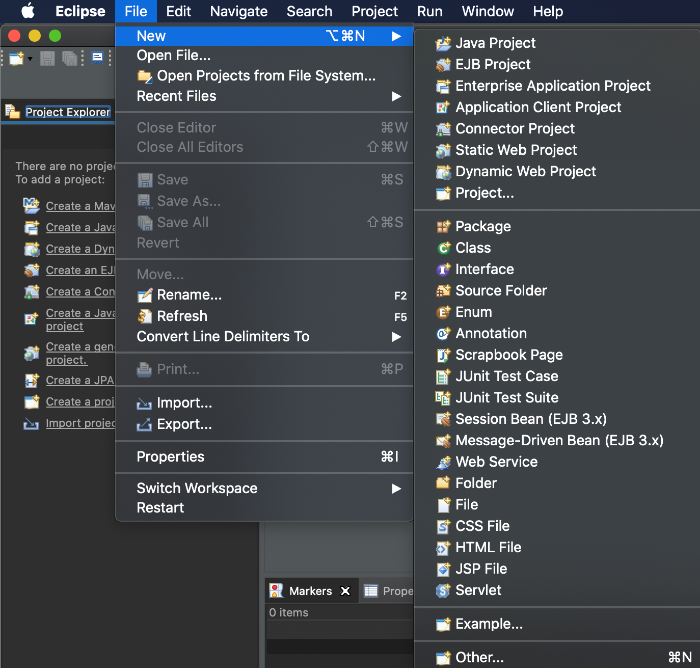The image size is (700, 668).
Task: Click the JSP File icon
Action: click(x=443, y=569)
